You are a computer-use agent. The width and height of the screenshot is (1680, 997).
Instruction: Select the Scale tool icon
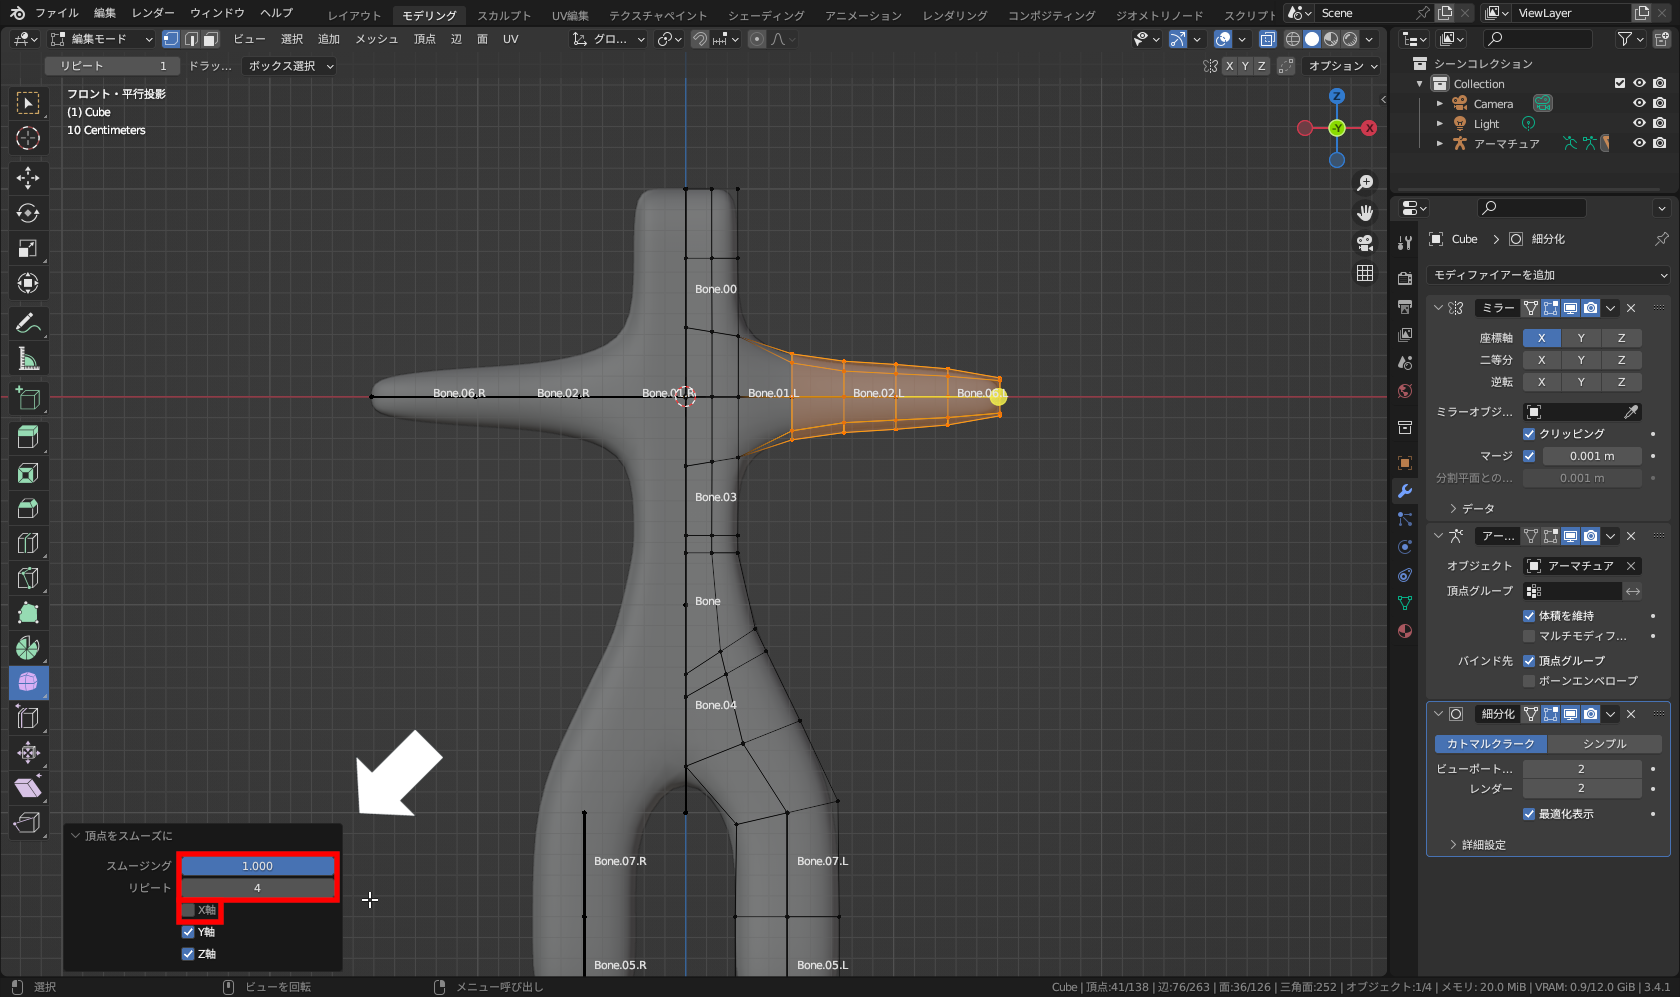coord(28,248)
